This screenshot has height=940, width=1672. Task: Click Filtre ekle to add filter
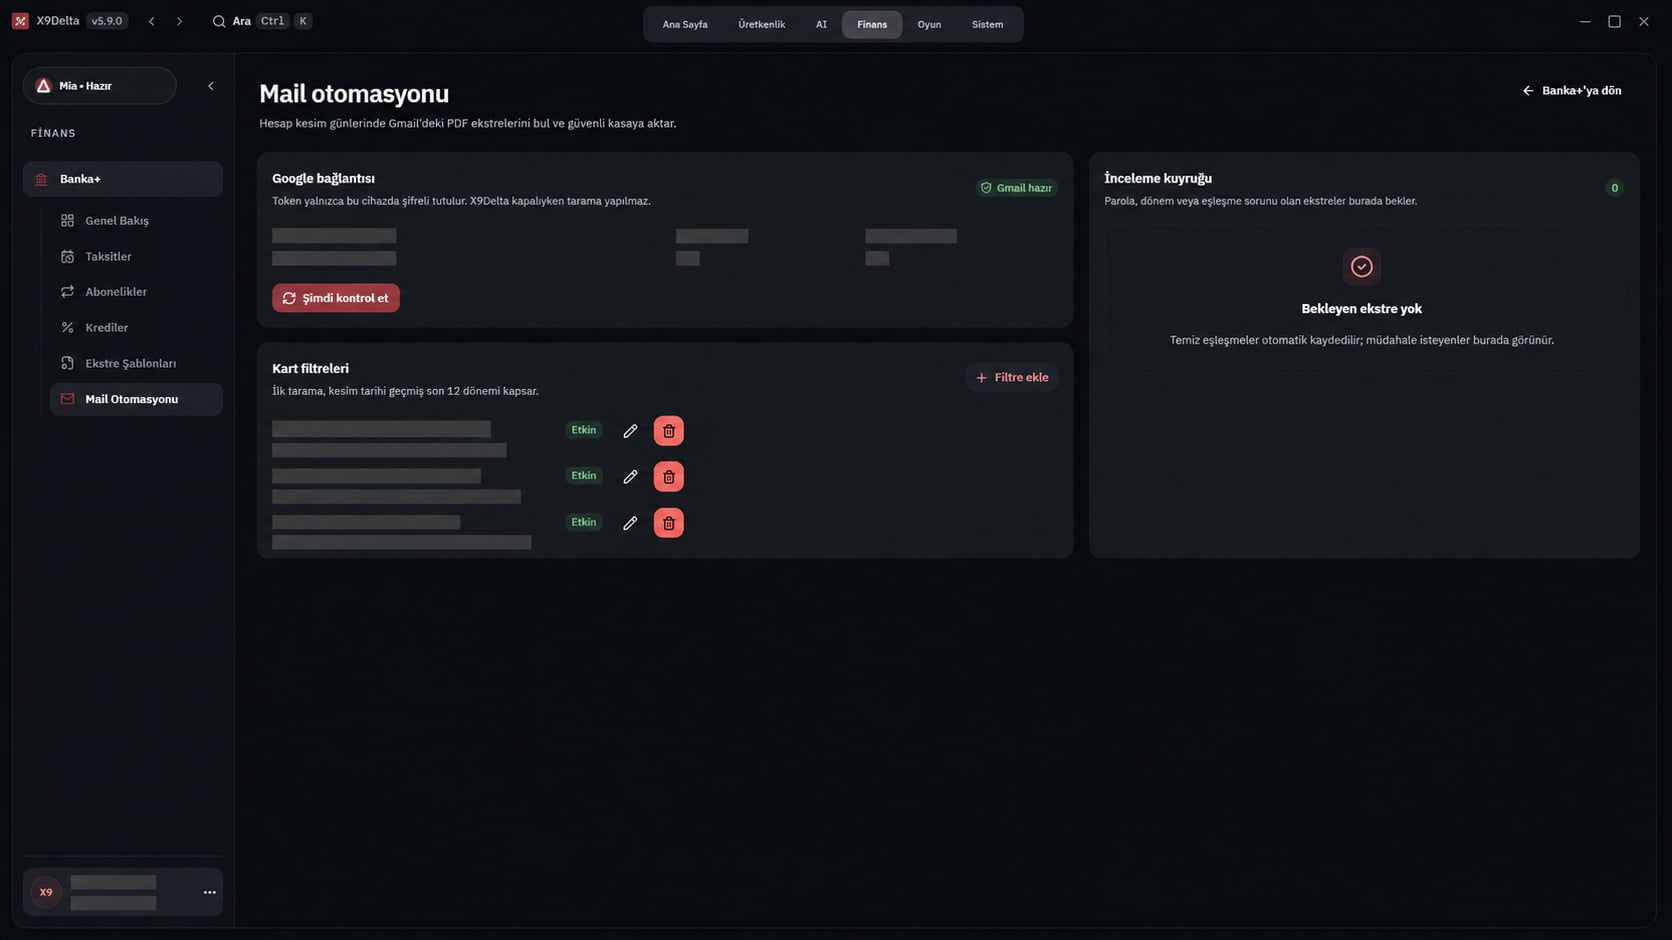(1012, 377)
